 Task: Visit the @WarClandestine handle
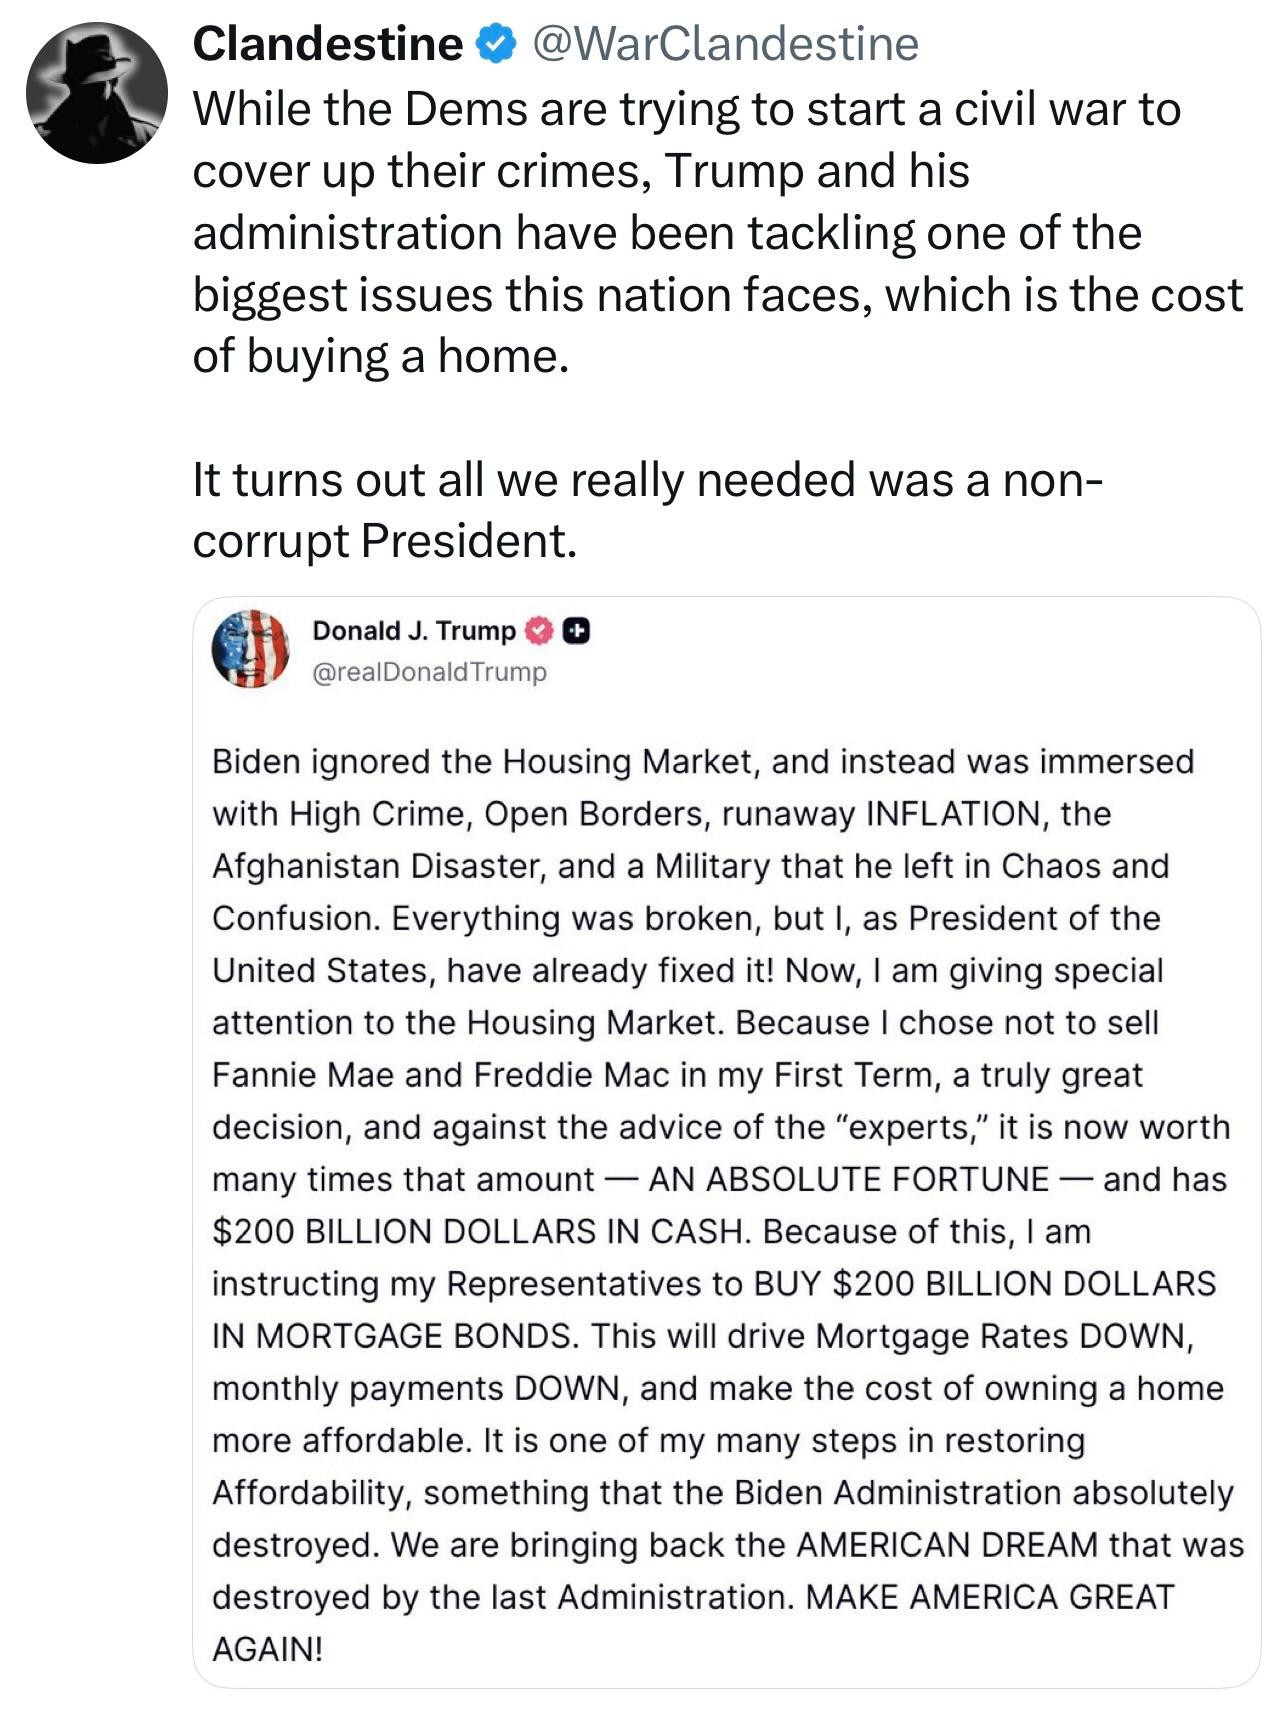(x=726, y=45)
